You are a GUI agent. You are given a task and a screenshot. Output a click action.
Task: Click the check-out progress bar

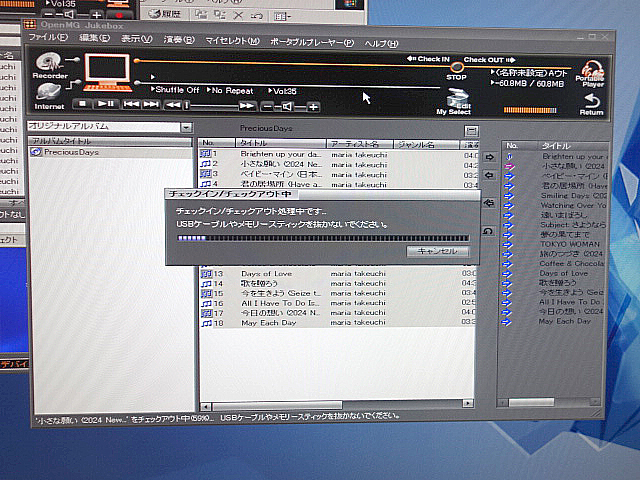[x=323, y=238]
